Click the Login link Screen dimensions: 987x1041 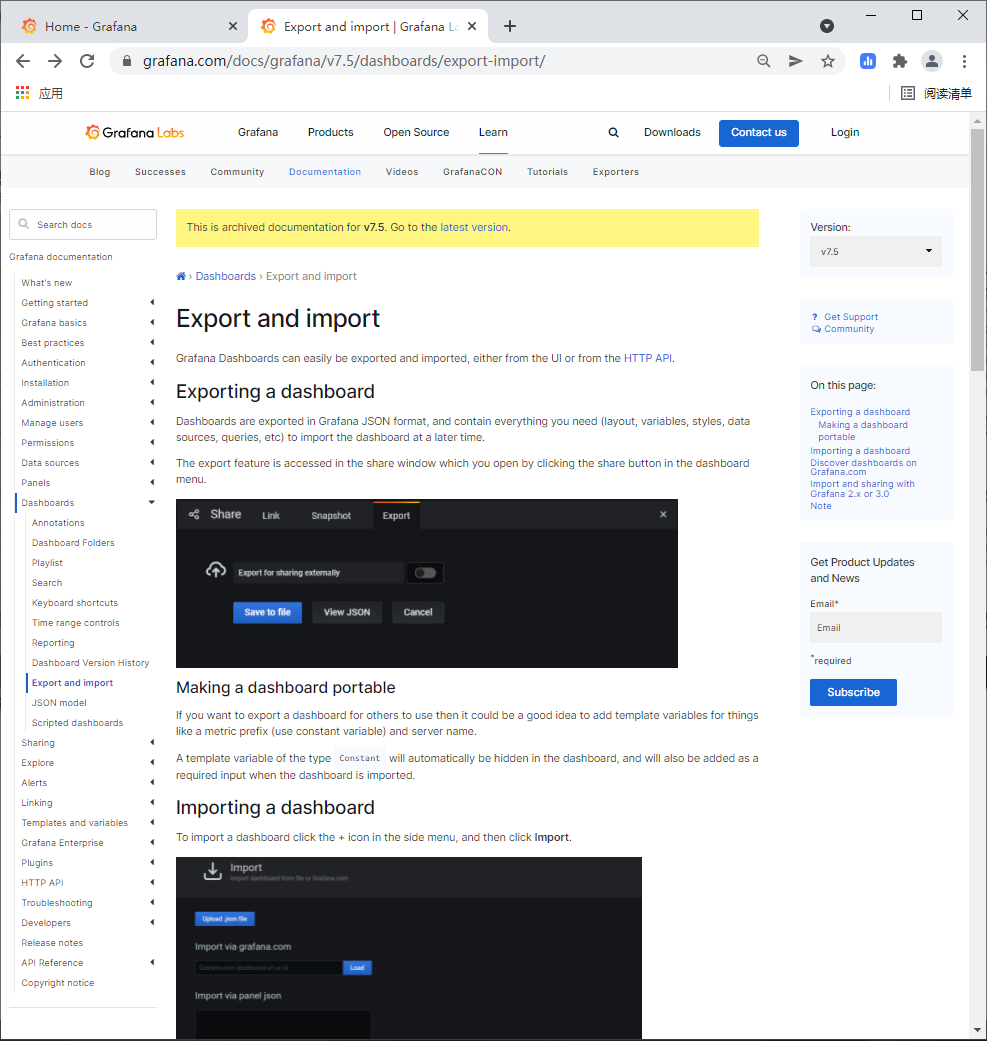pyautogui.click(x=845, y=132)
